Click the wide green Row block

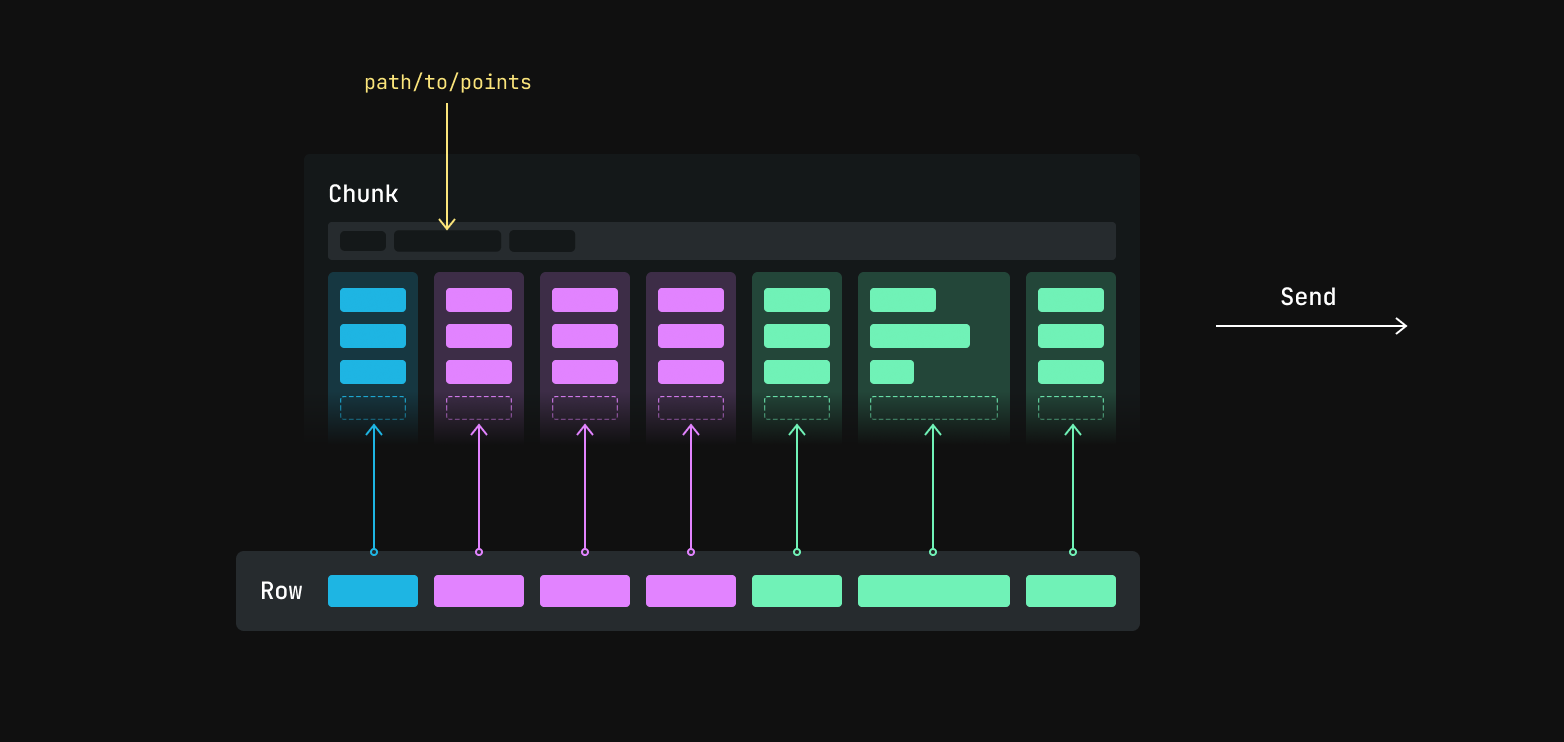(934, 591)
